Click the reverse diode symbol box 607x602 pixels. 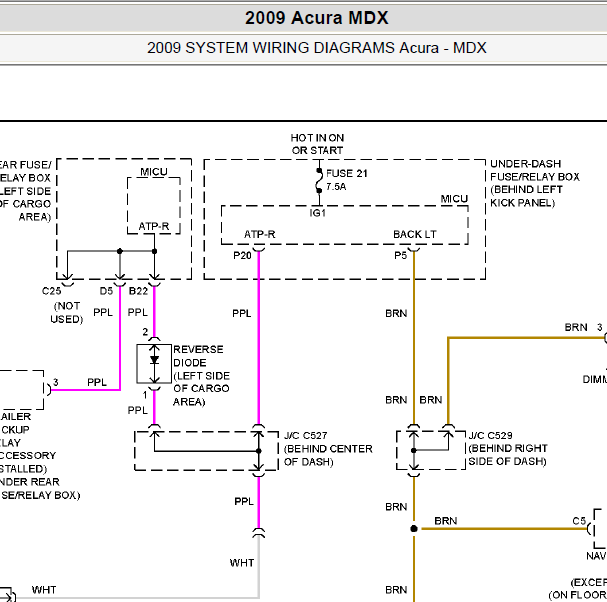pyautogui.click(x=154, y=364)
